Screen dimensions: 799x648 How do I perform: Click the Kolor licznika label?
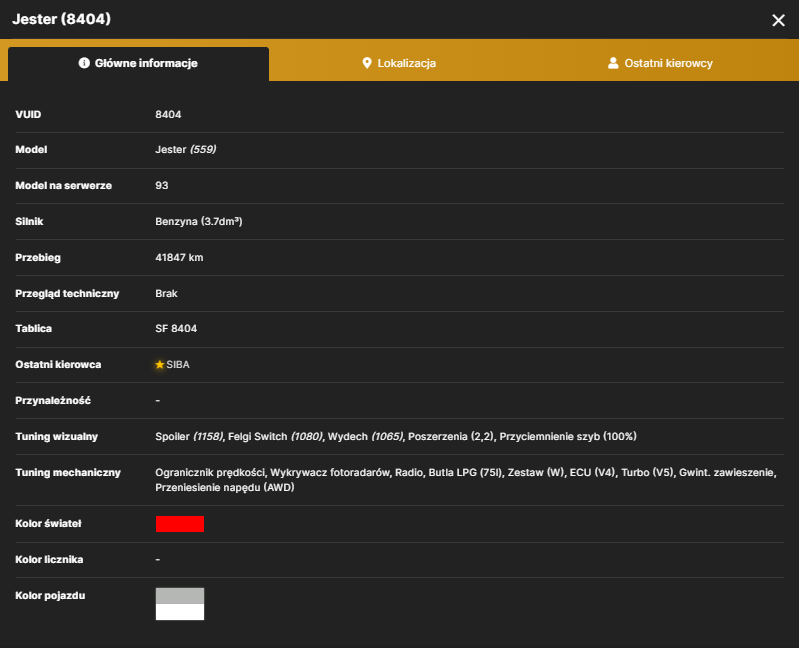tap(49, 560)
